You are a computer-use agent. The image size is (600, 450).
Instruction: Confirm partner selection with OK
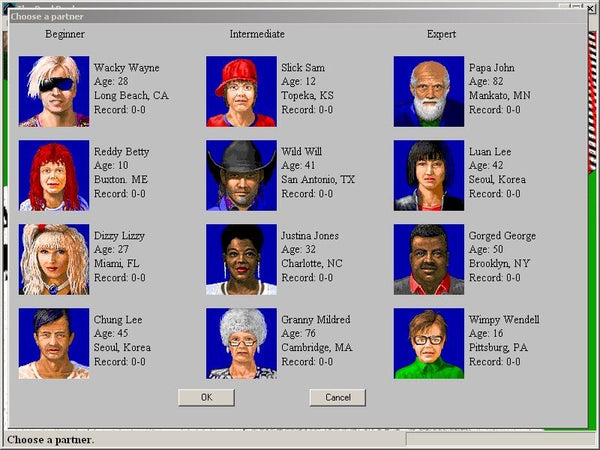click(206, 398)
